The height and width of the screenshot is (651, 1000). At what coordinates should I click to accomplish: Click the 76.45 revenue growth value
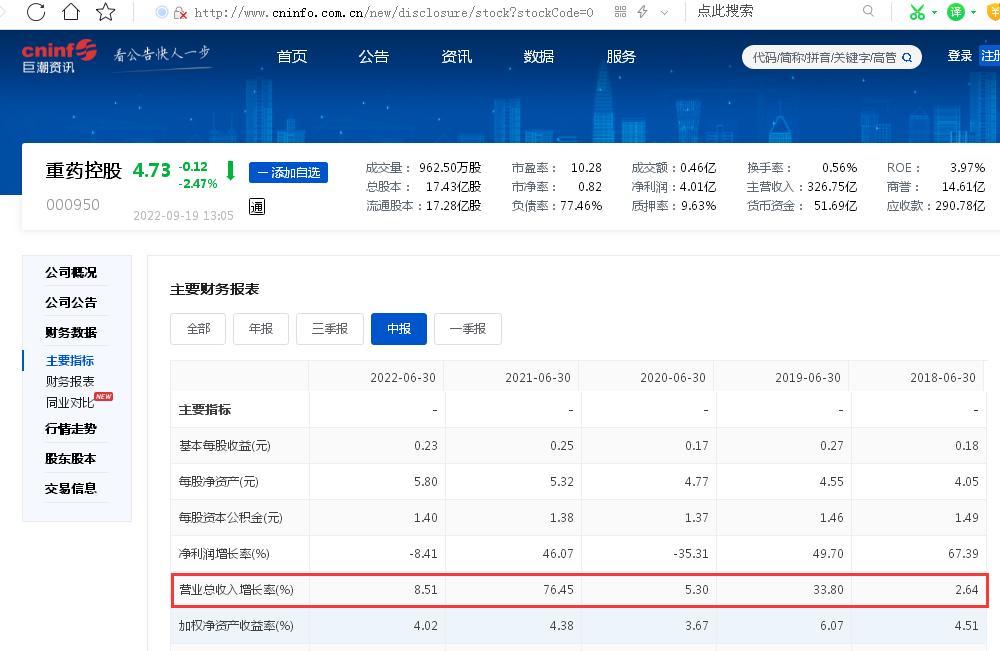[558, 590]
